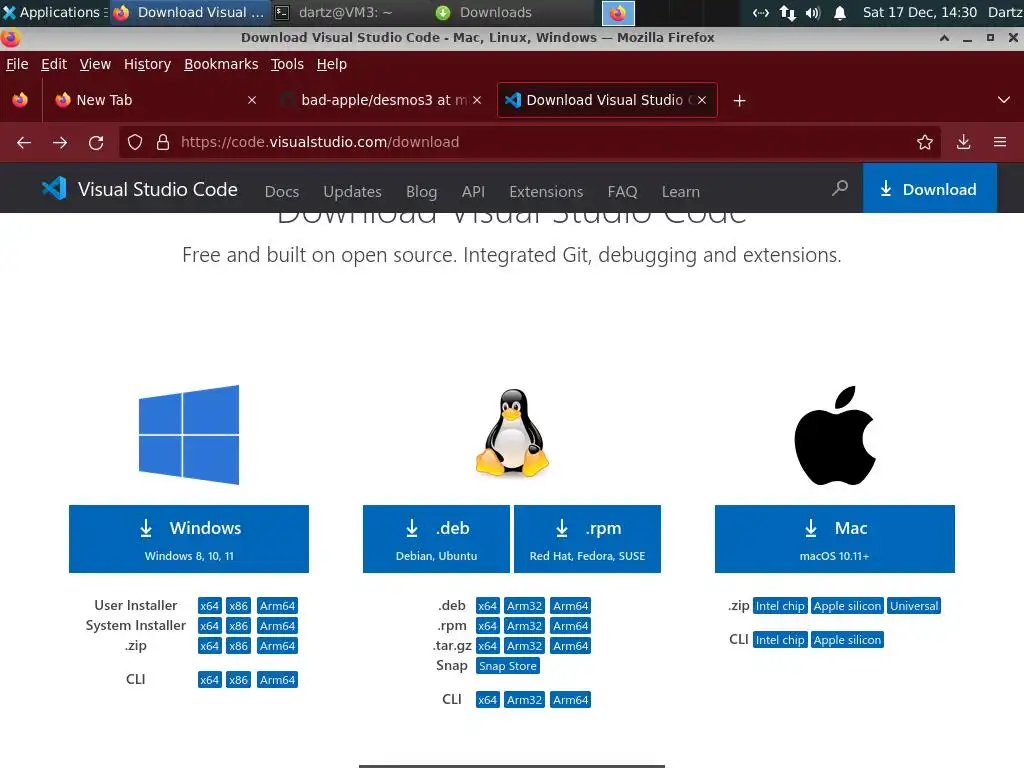Open the Docs link in the site navigation
Viewport: 1024px width, 768px height.
282,191
